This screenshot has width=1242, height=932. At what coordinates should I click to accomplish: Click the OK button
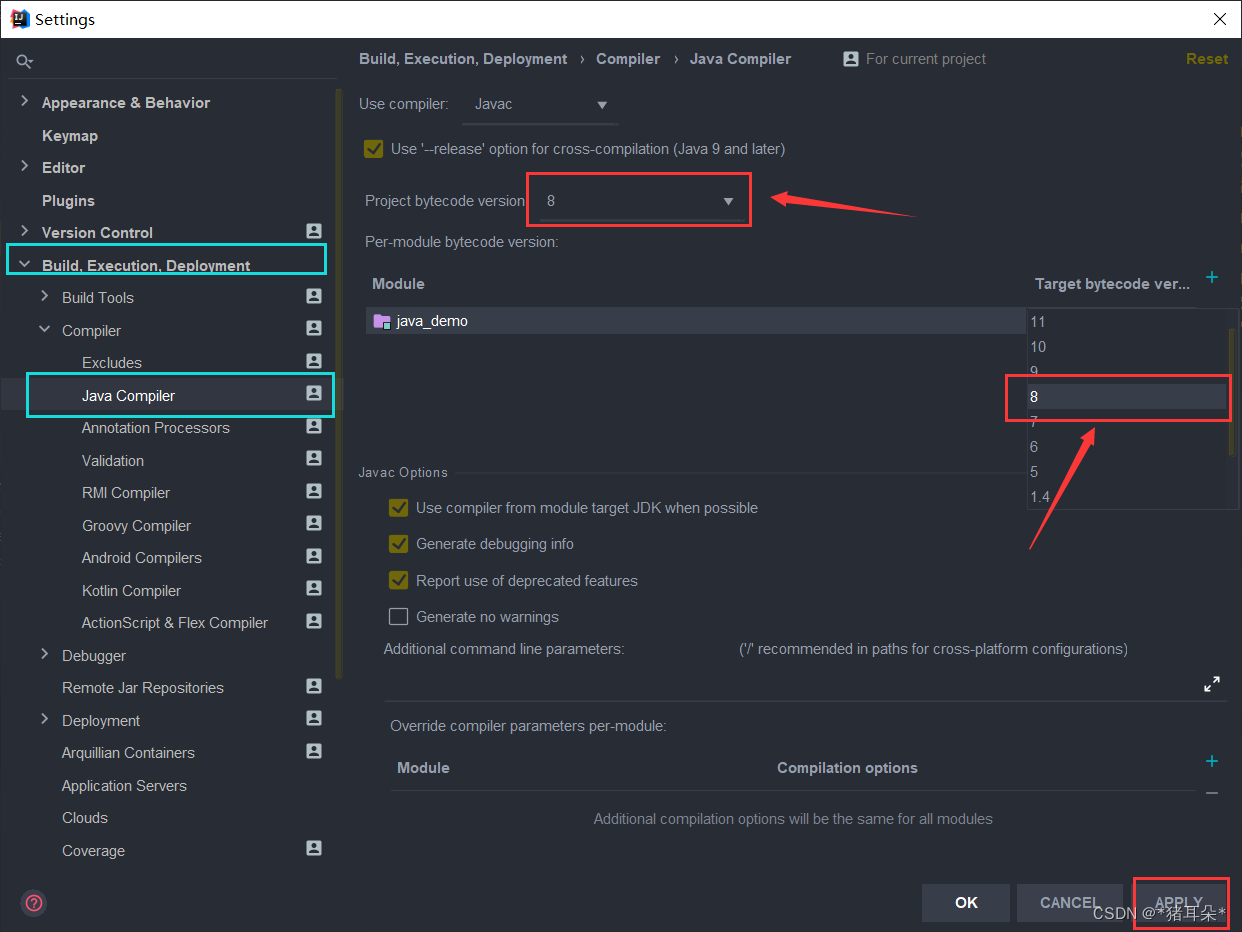(966, 903)
